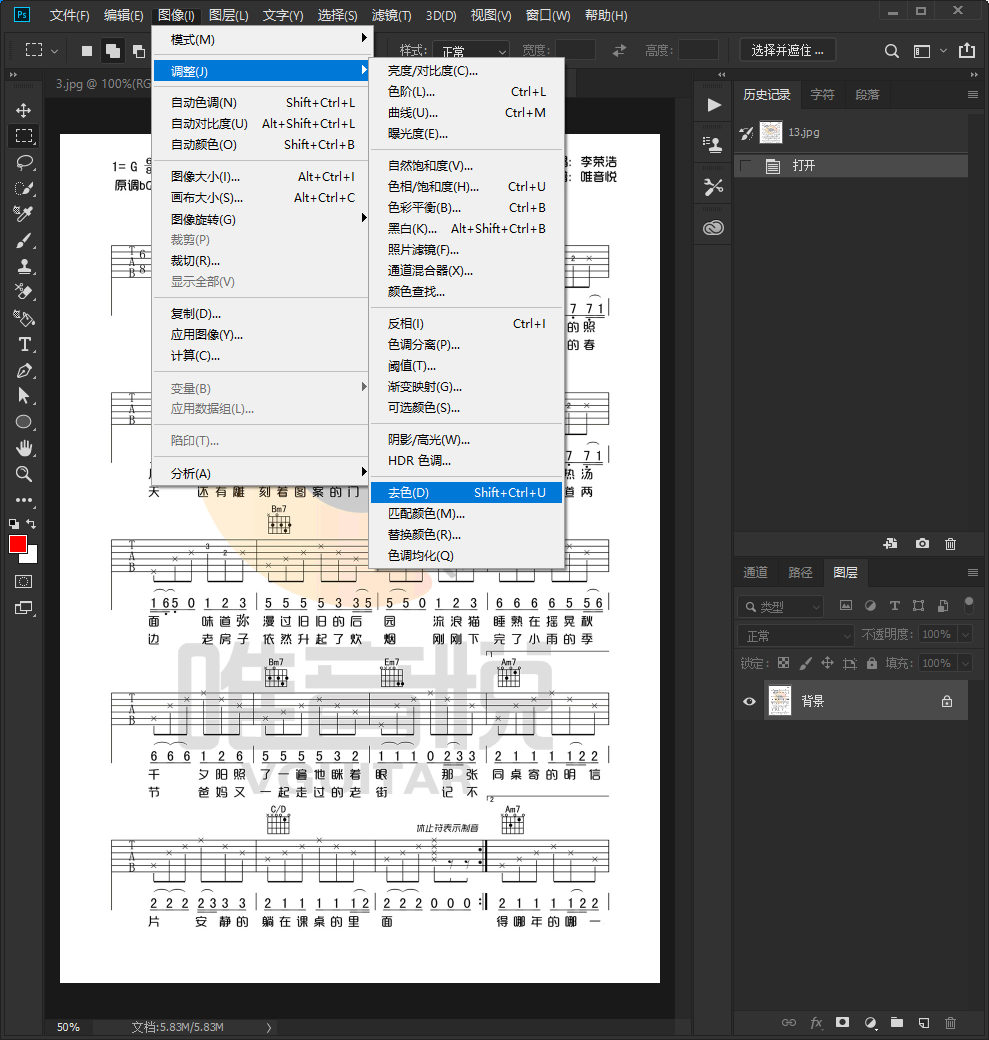989x1040 pixels.
Task: Enable add to selection mode
Action: pos(113,50)
